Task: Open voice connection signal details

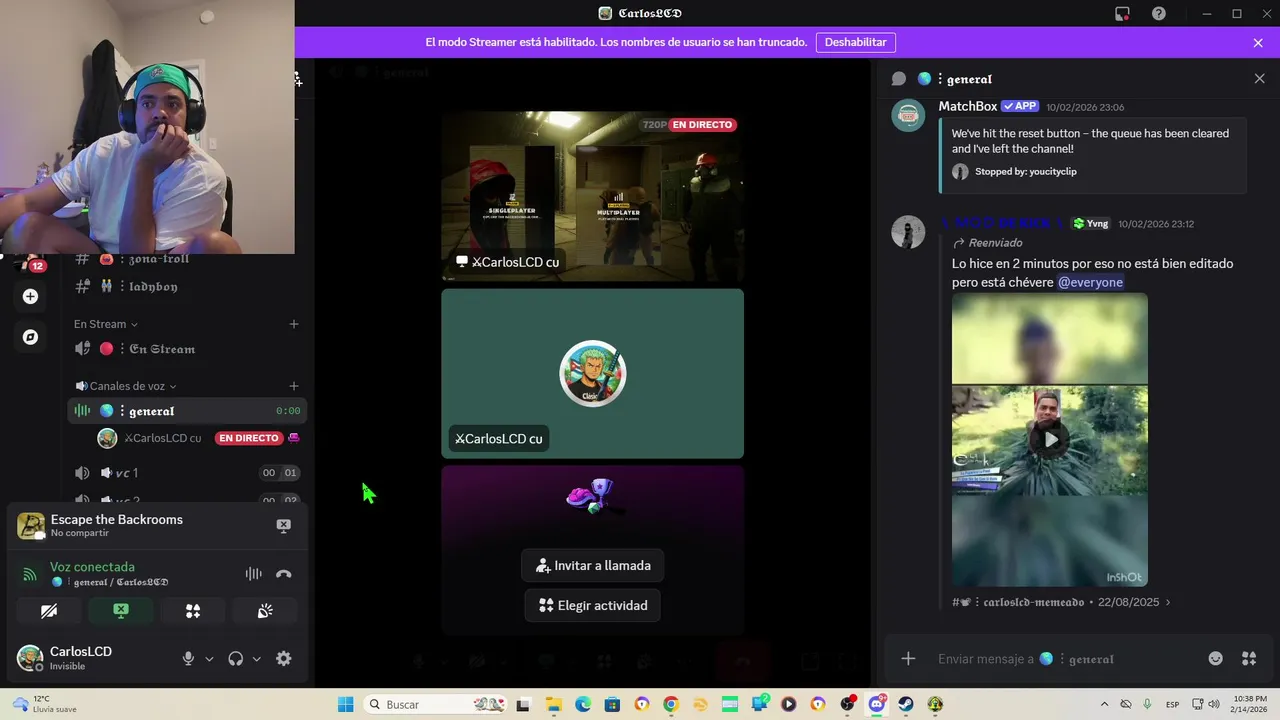Action: (29, 574)
